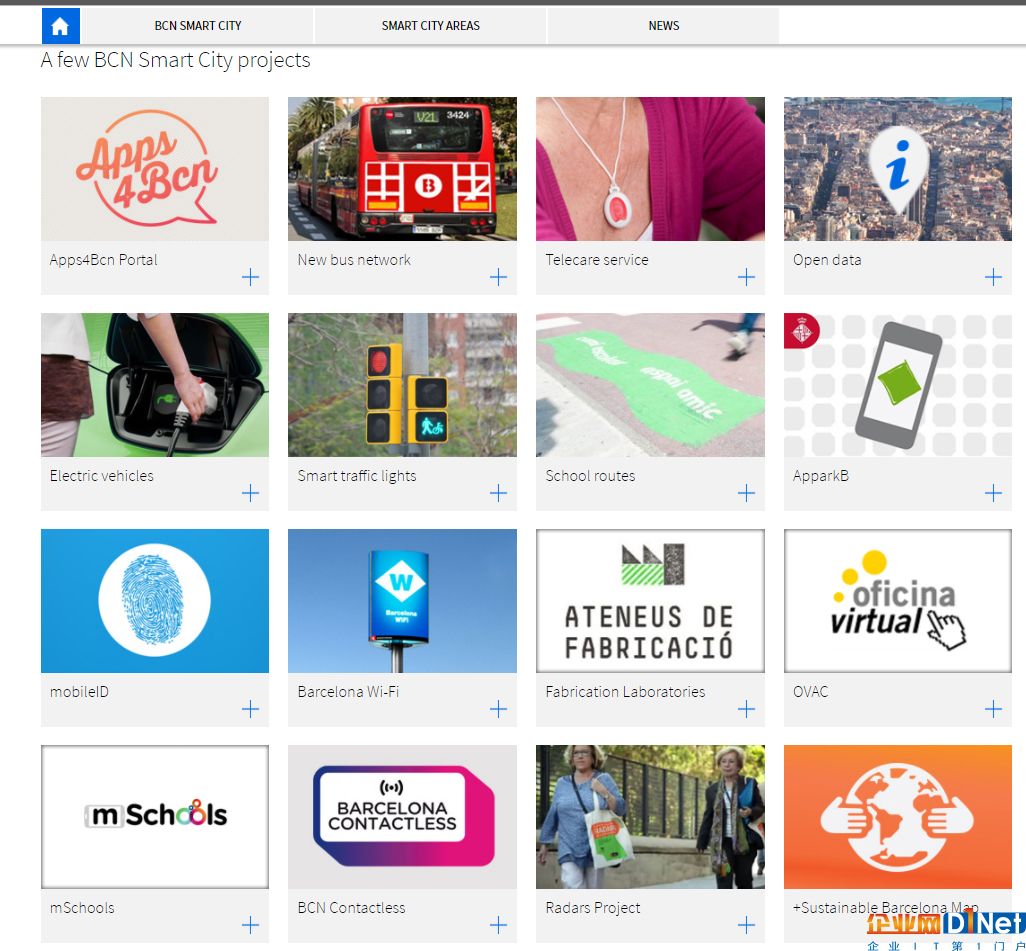Open the SMART CITY AREAS menu
This screenshot has width=1026, height=951.
coord(431,26)
